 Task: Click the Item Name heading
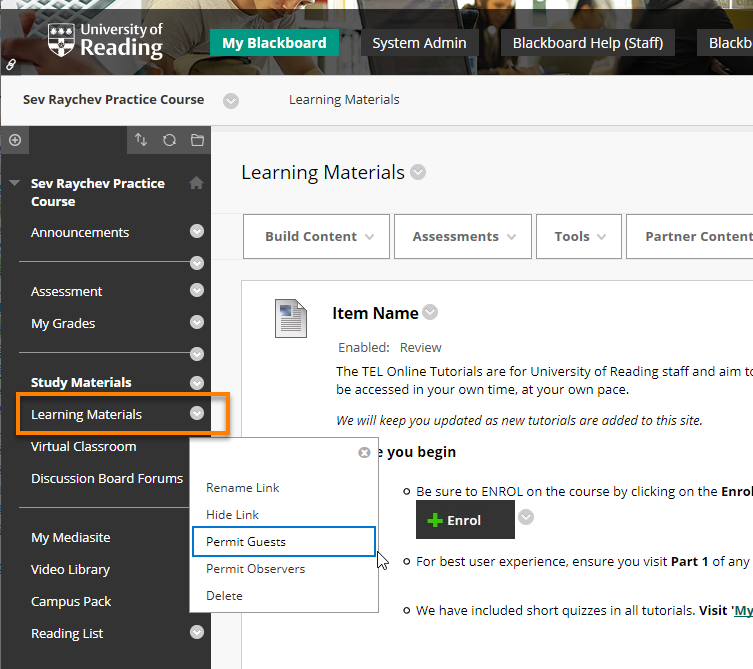375,313
